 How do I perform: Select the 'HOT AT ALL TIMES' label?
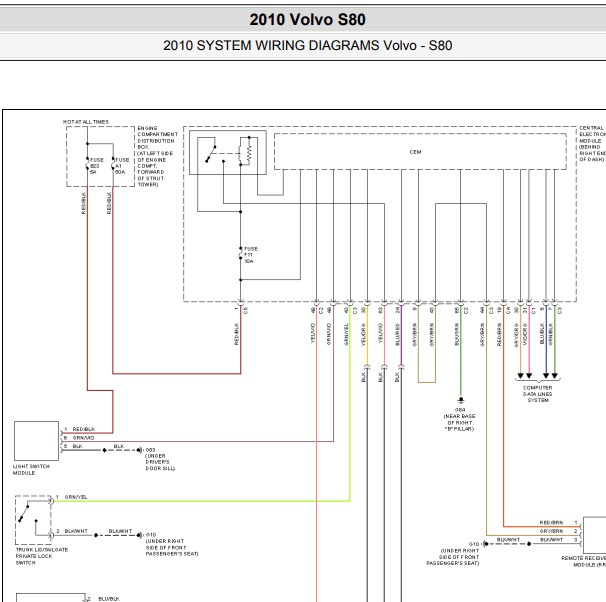(86, 122)
